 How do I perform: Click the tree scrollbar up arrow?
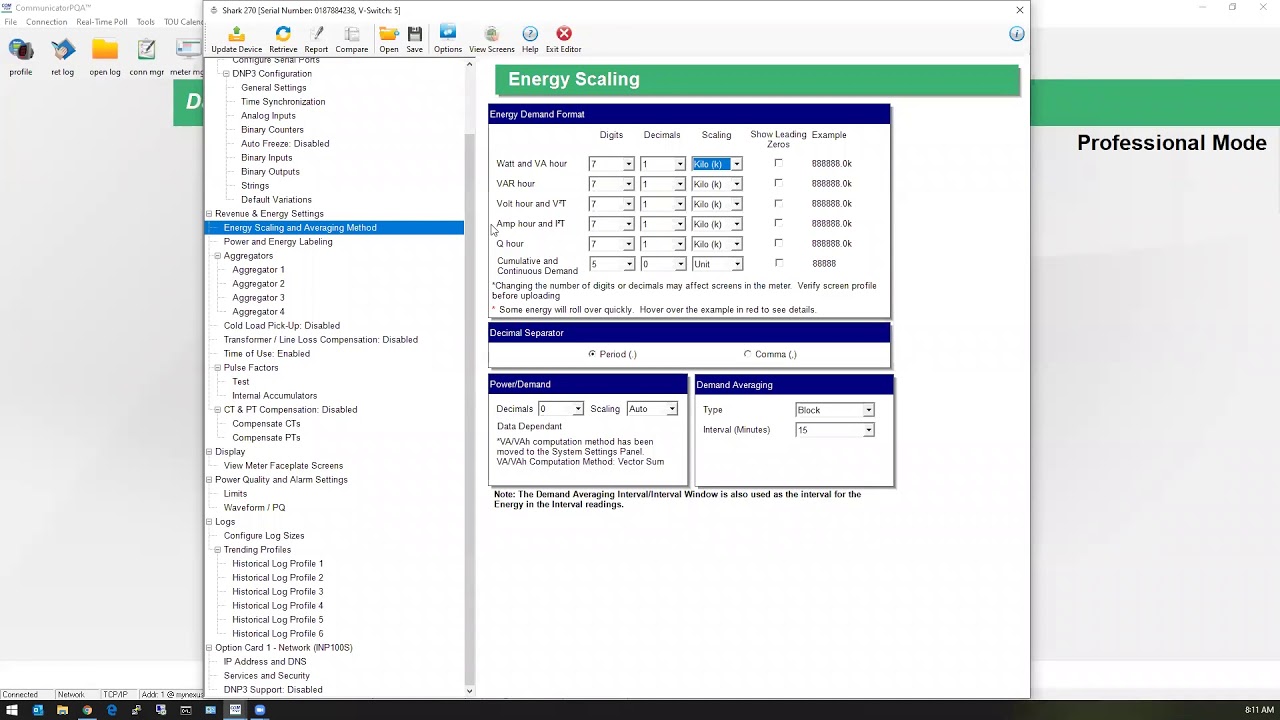coord(469,65)
